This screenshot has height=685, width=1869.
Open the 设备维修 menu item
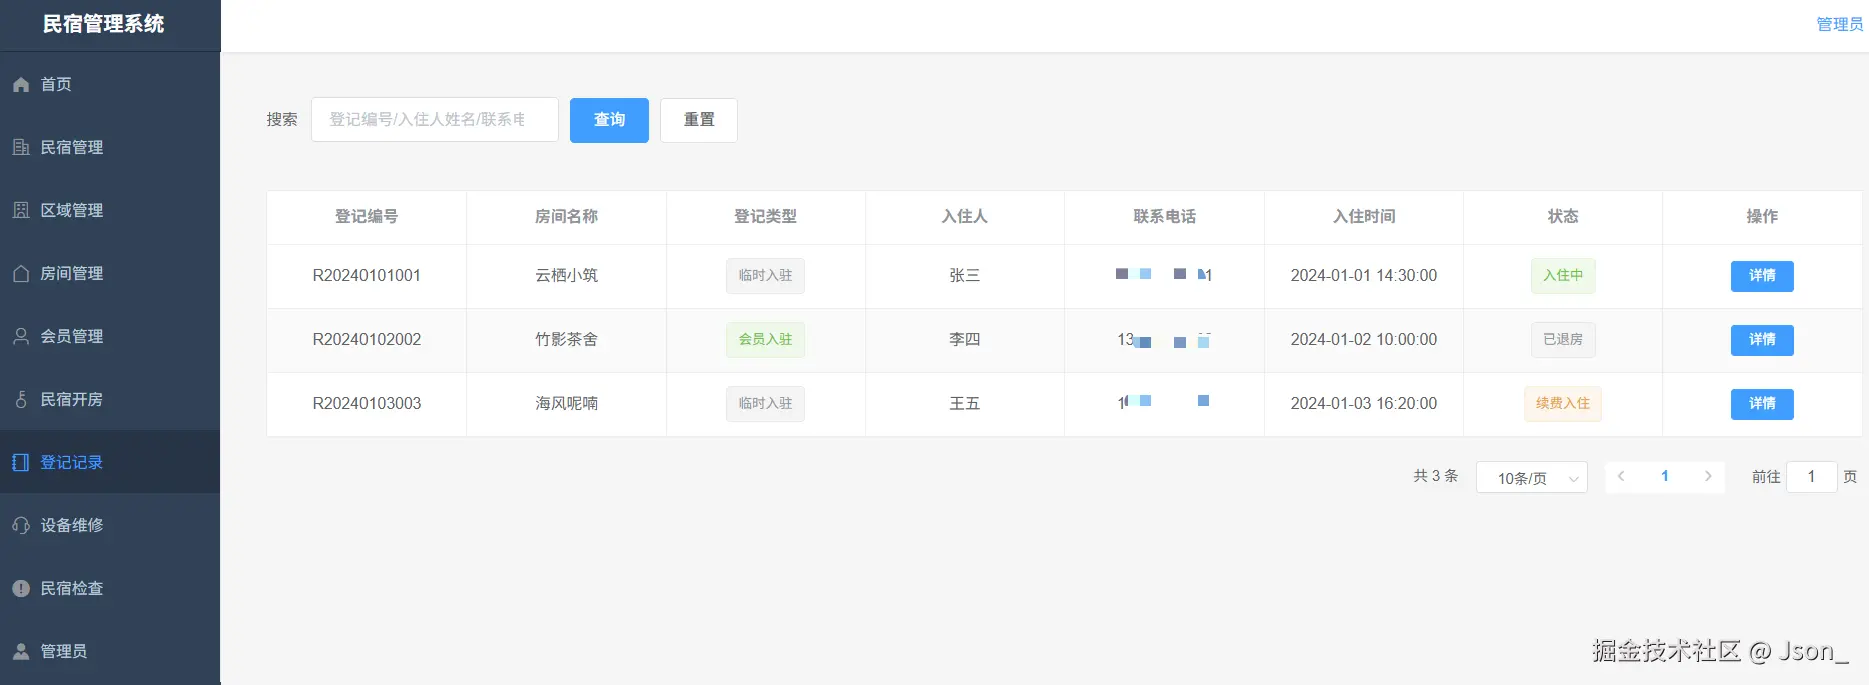click(x=110, y=525)
